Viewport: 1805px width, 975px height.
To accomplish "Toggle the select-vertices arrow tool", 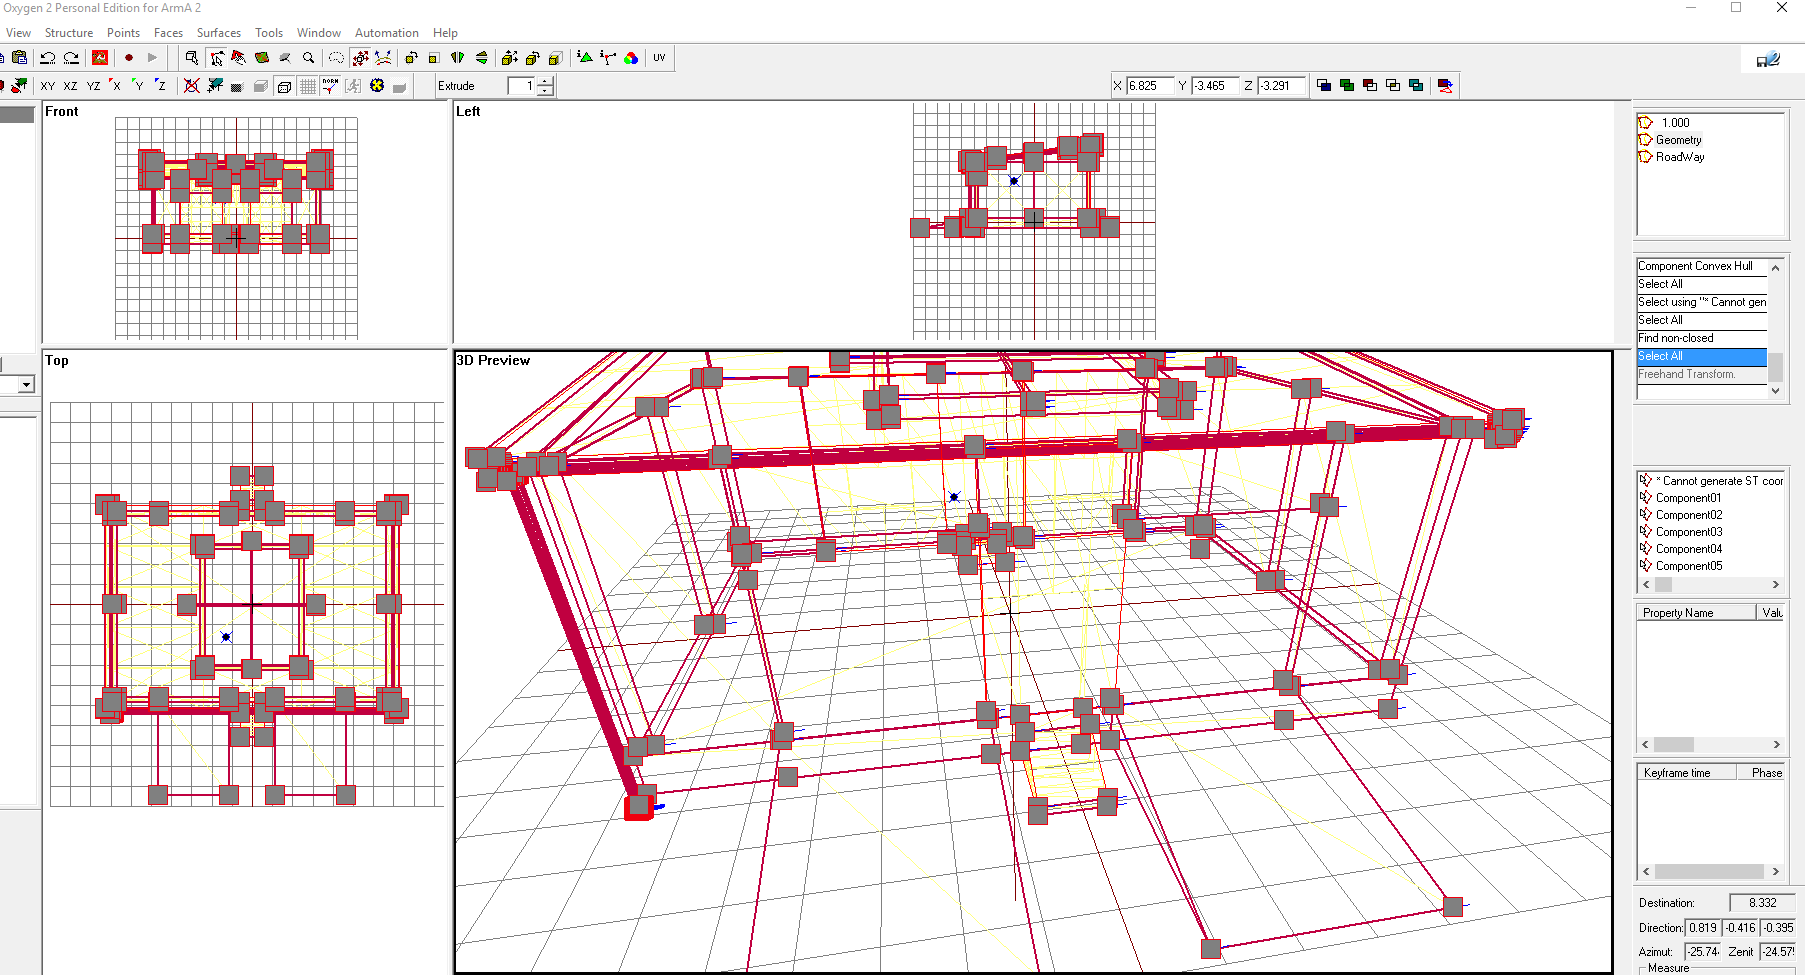I will point(216,58).
